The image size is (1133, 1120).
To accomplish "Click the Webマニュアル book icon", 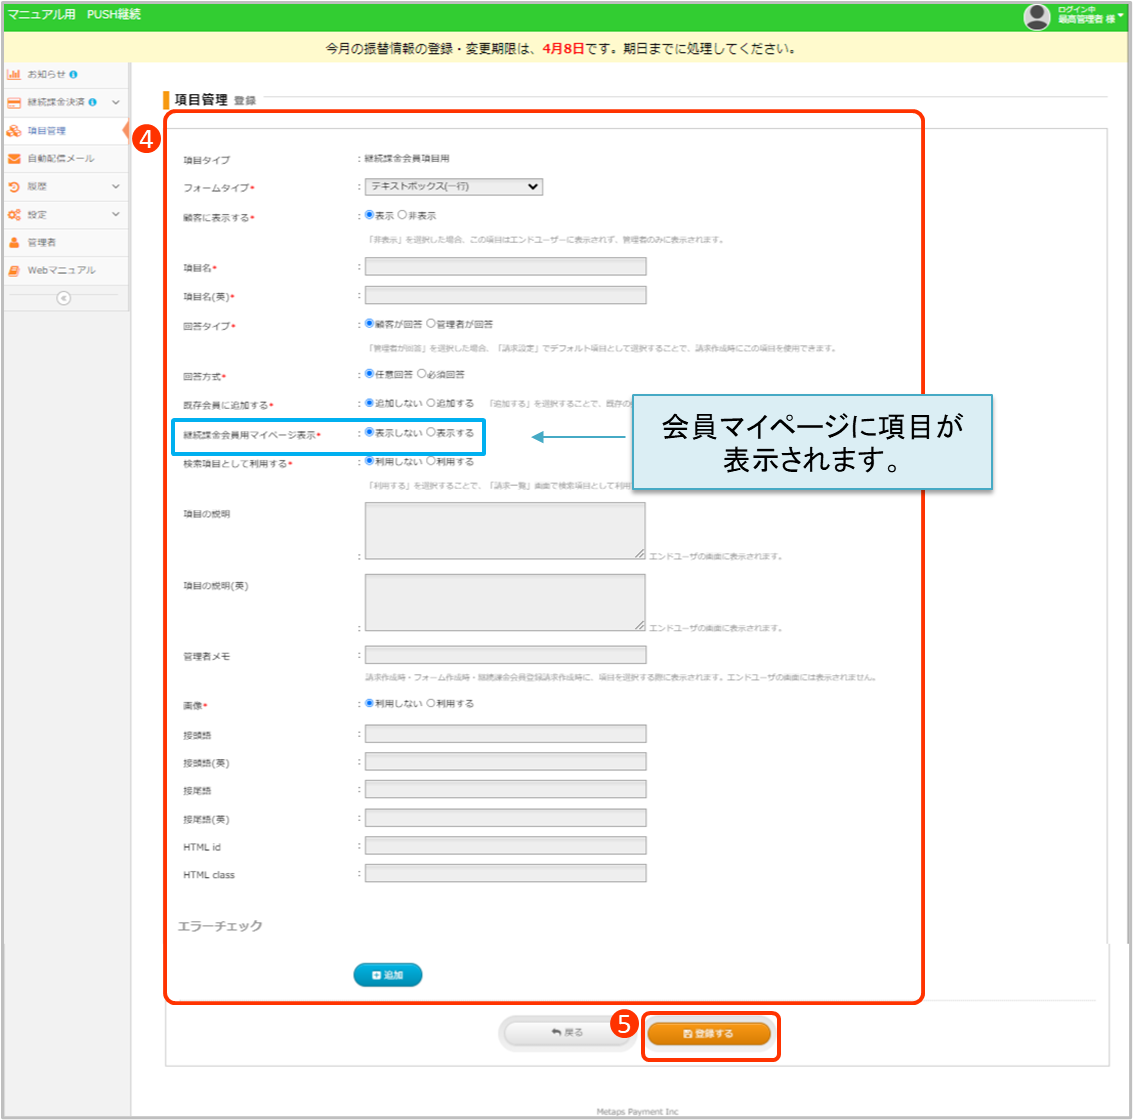I will coord(14,271).
